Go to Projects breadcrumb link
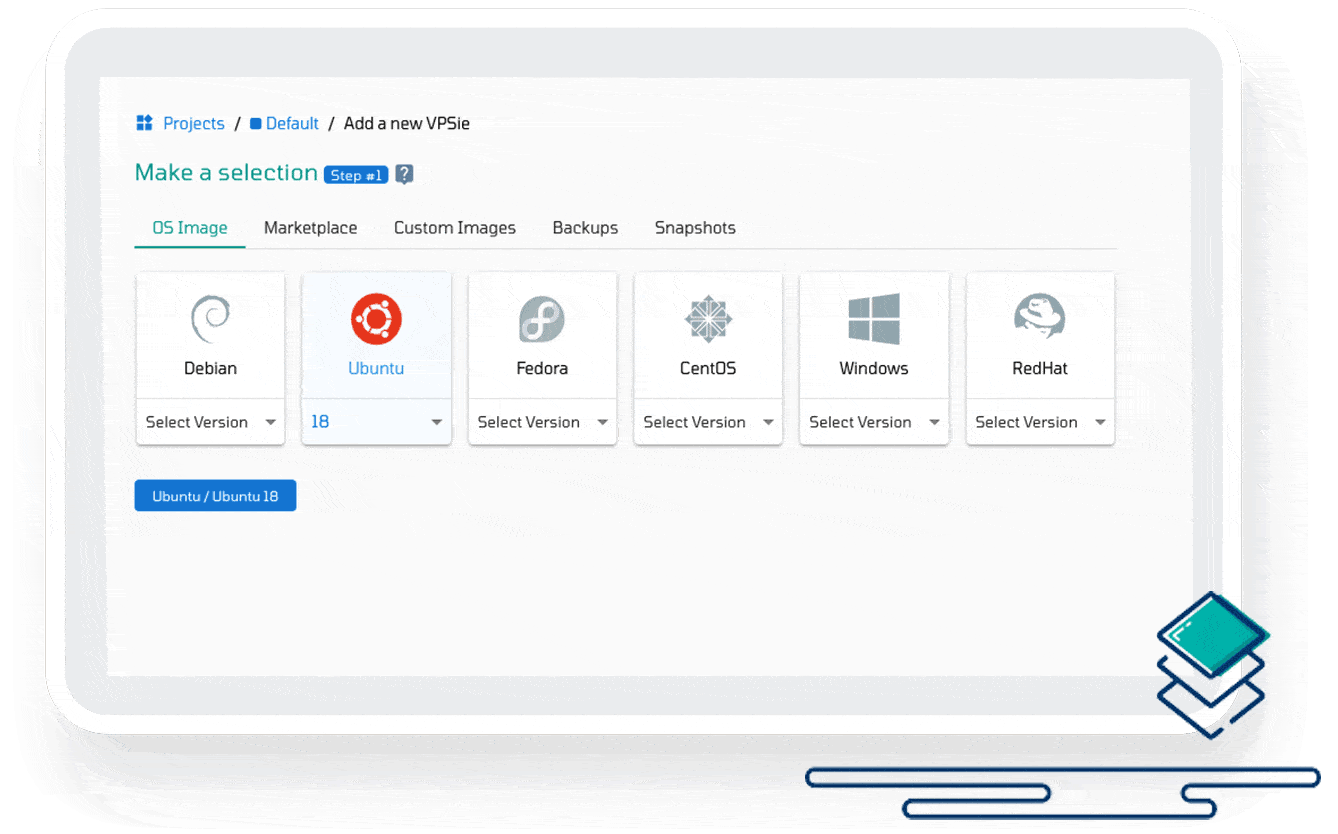The image size is (1338, 834). (194, 124)
